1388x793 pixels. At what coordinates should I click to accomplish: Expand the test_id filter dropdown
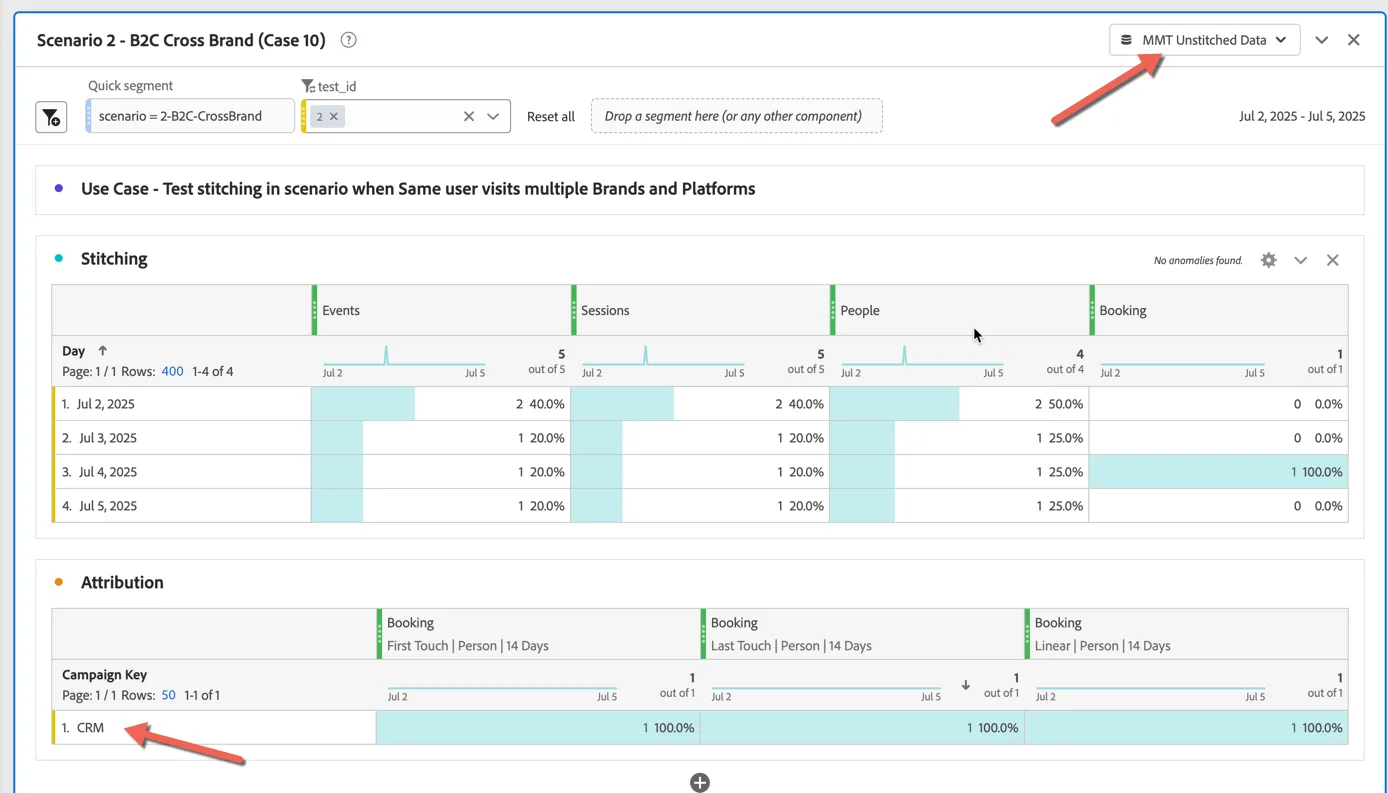(x=493, y=116)
